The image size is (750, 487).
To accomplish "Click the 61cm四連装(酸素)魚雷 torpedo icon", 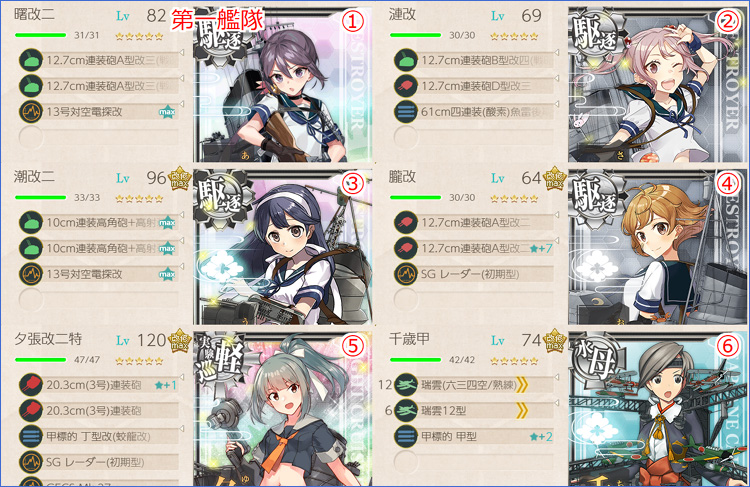I will 406,112.
